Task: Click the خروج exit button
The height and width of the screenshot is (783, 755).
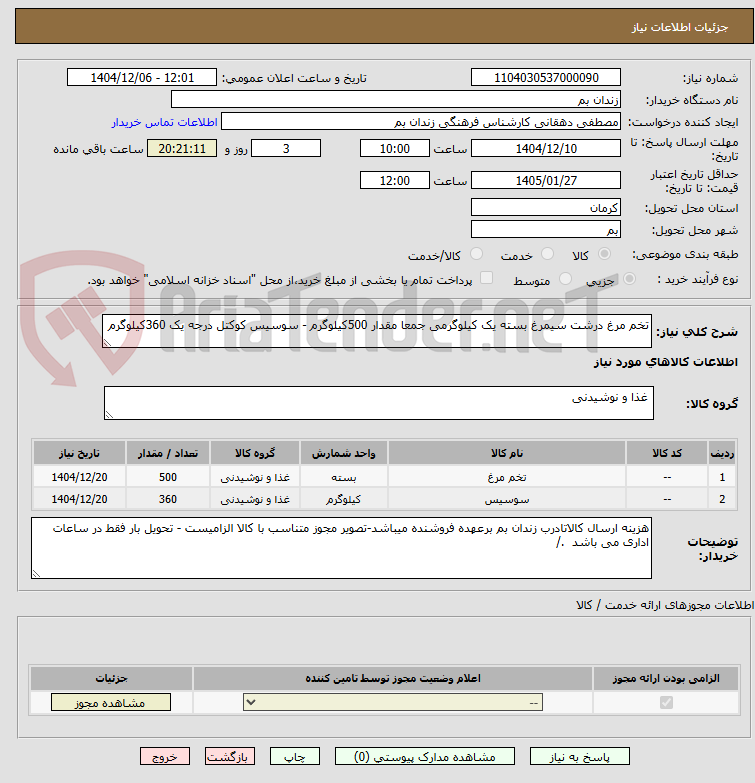Action: point(165,757)
